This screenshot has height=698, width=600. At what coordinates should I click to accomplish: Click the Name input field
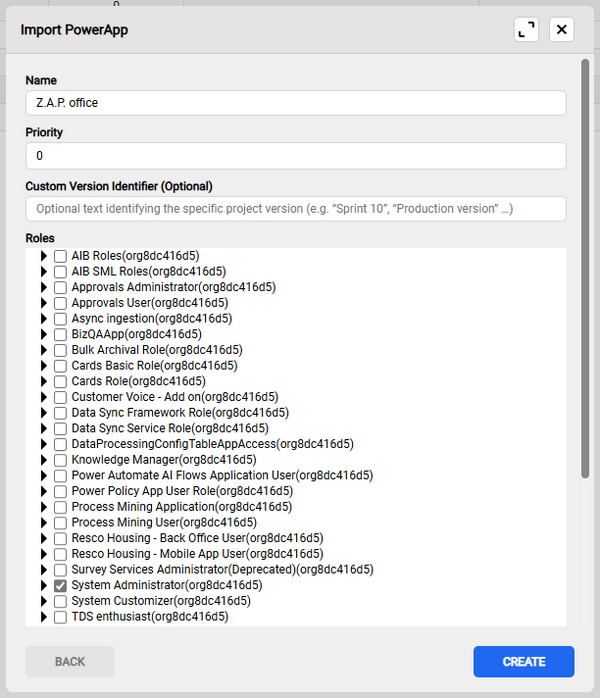coord(296,103)
